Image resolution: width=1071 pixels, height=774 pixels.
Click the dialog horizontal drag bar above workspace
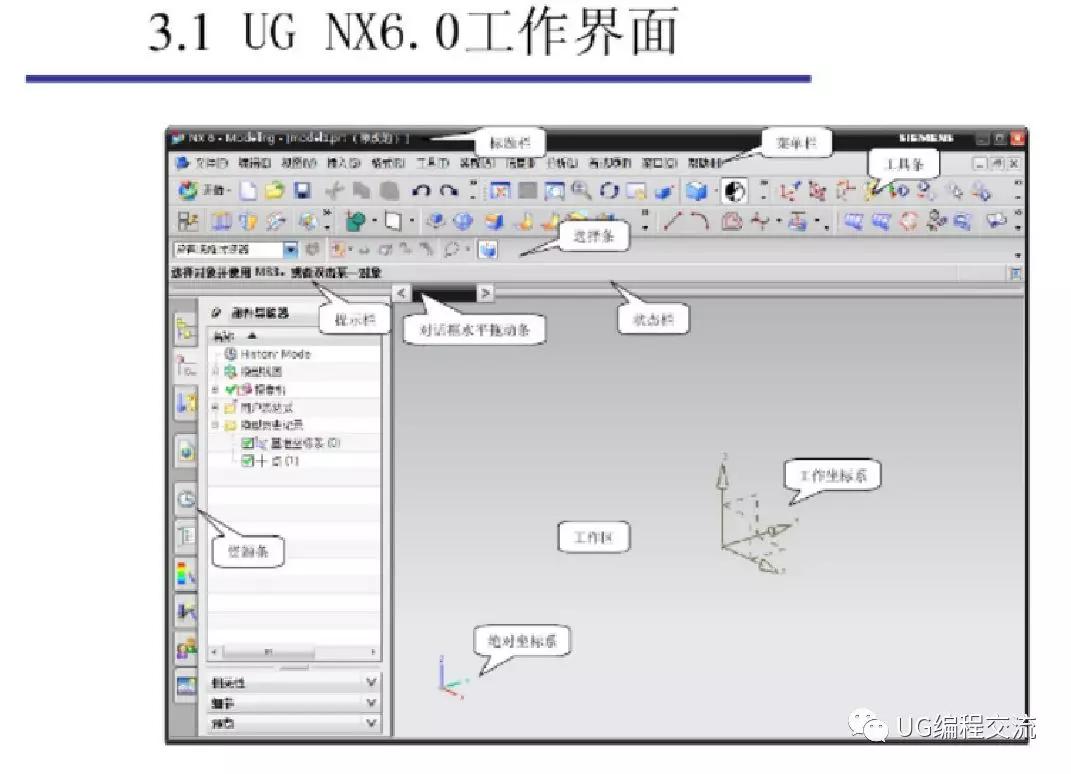(x=440, y=292)
